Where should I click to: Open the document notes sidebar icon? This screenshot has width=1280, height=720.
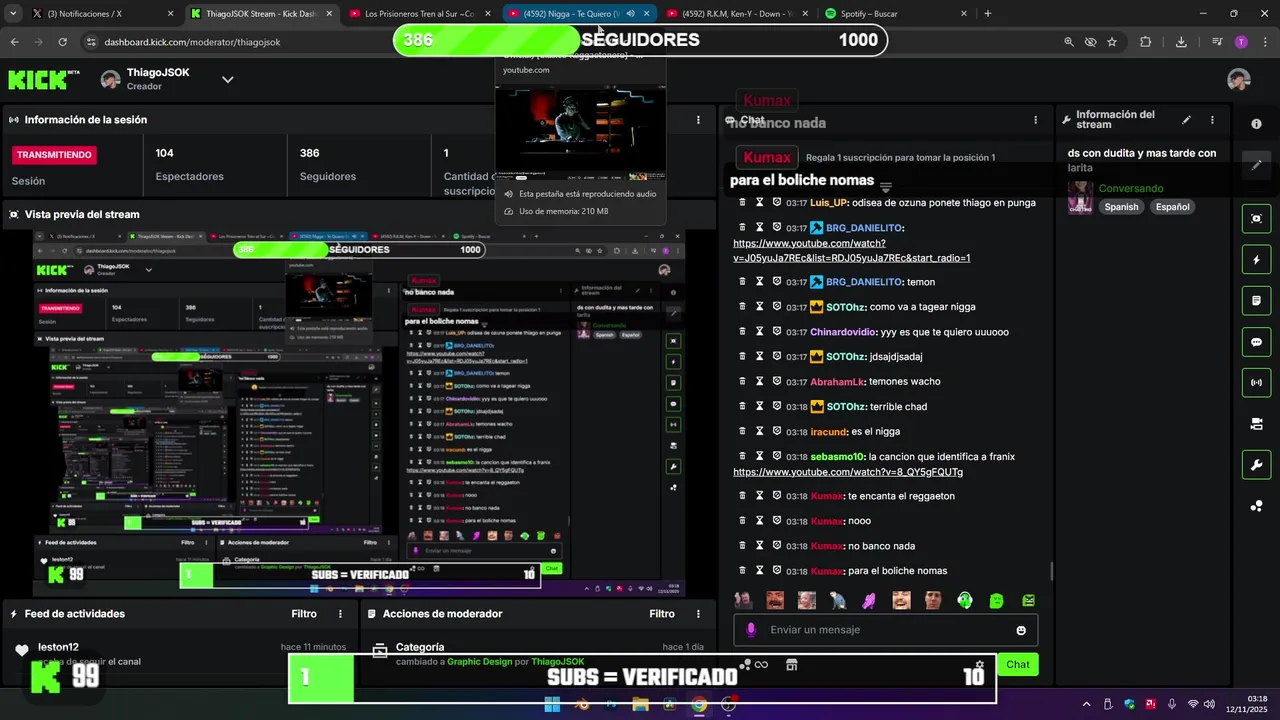coord(1256,301)
